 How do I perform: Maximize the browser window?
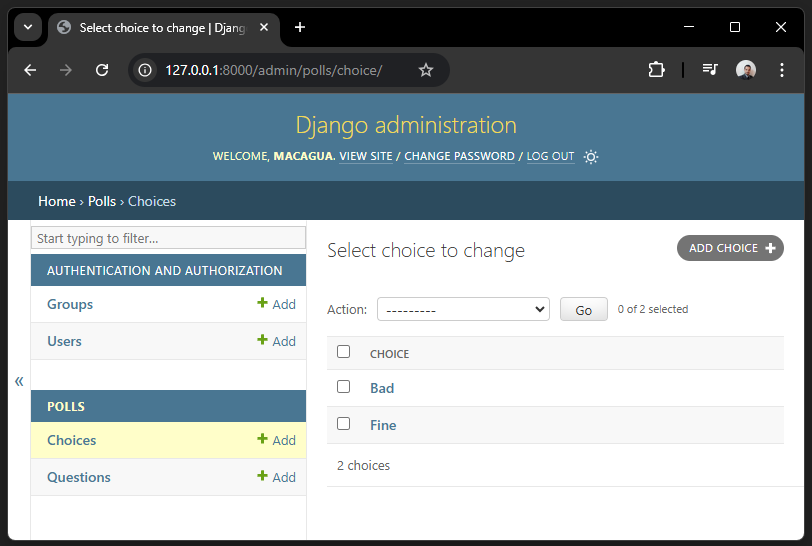pyautogui.click(x=735, y=27)
